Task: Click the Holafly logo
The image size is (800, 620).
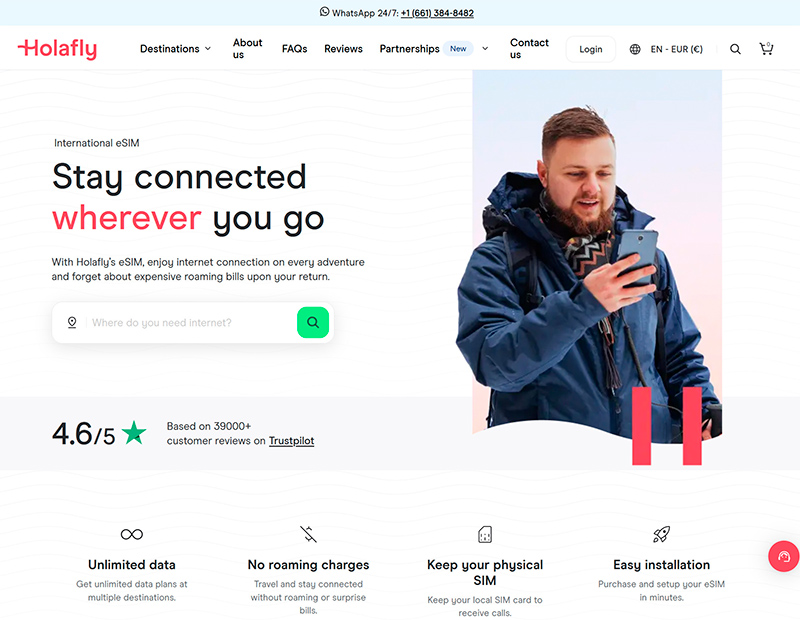Action: 57,49
